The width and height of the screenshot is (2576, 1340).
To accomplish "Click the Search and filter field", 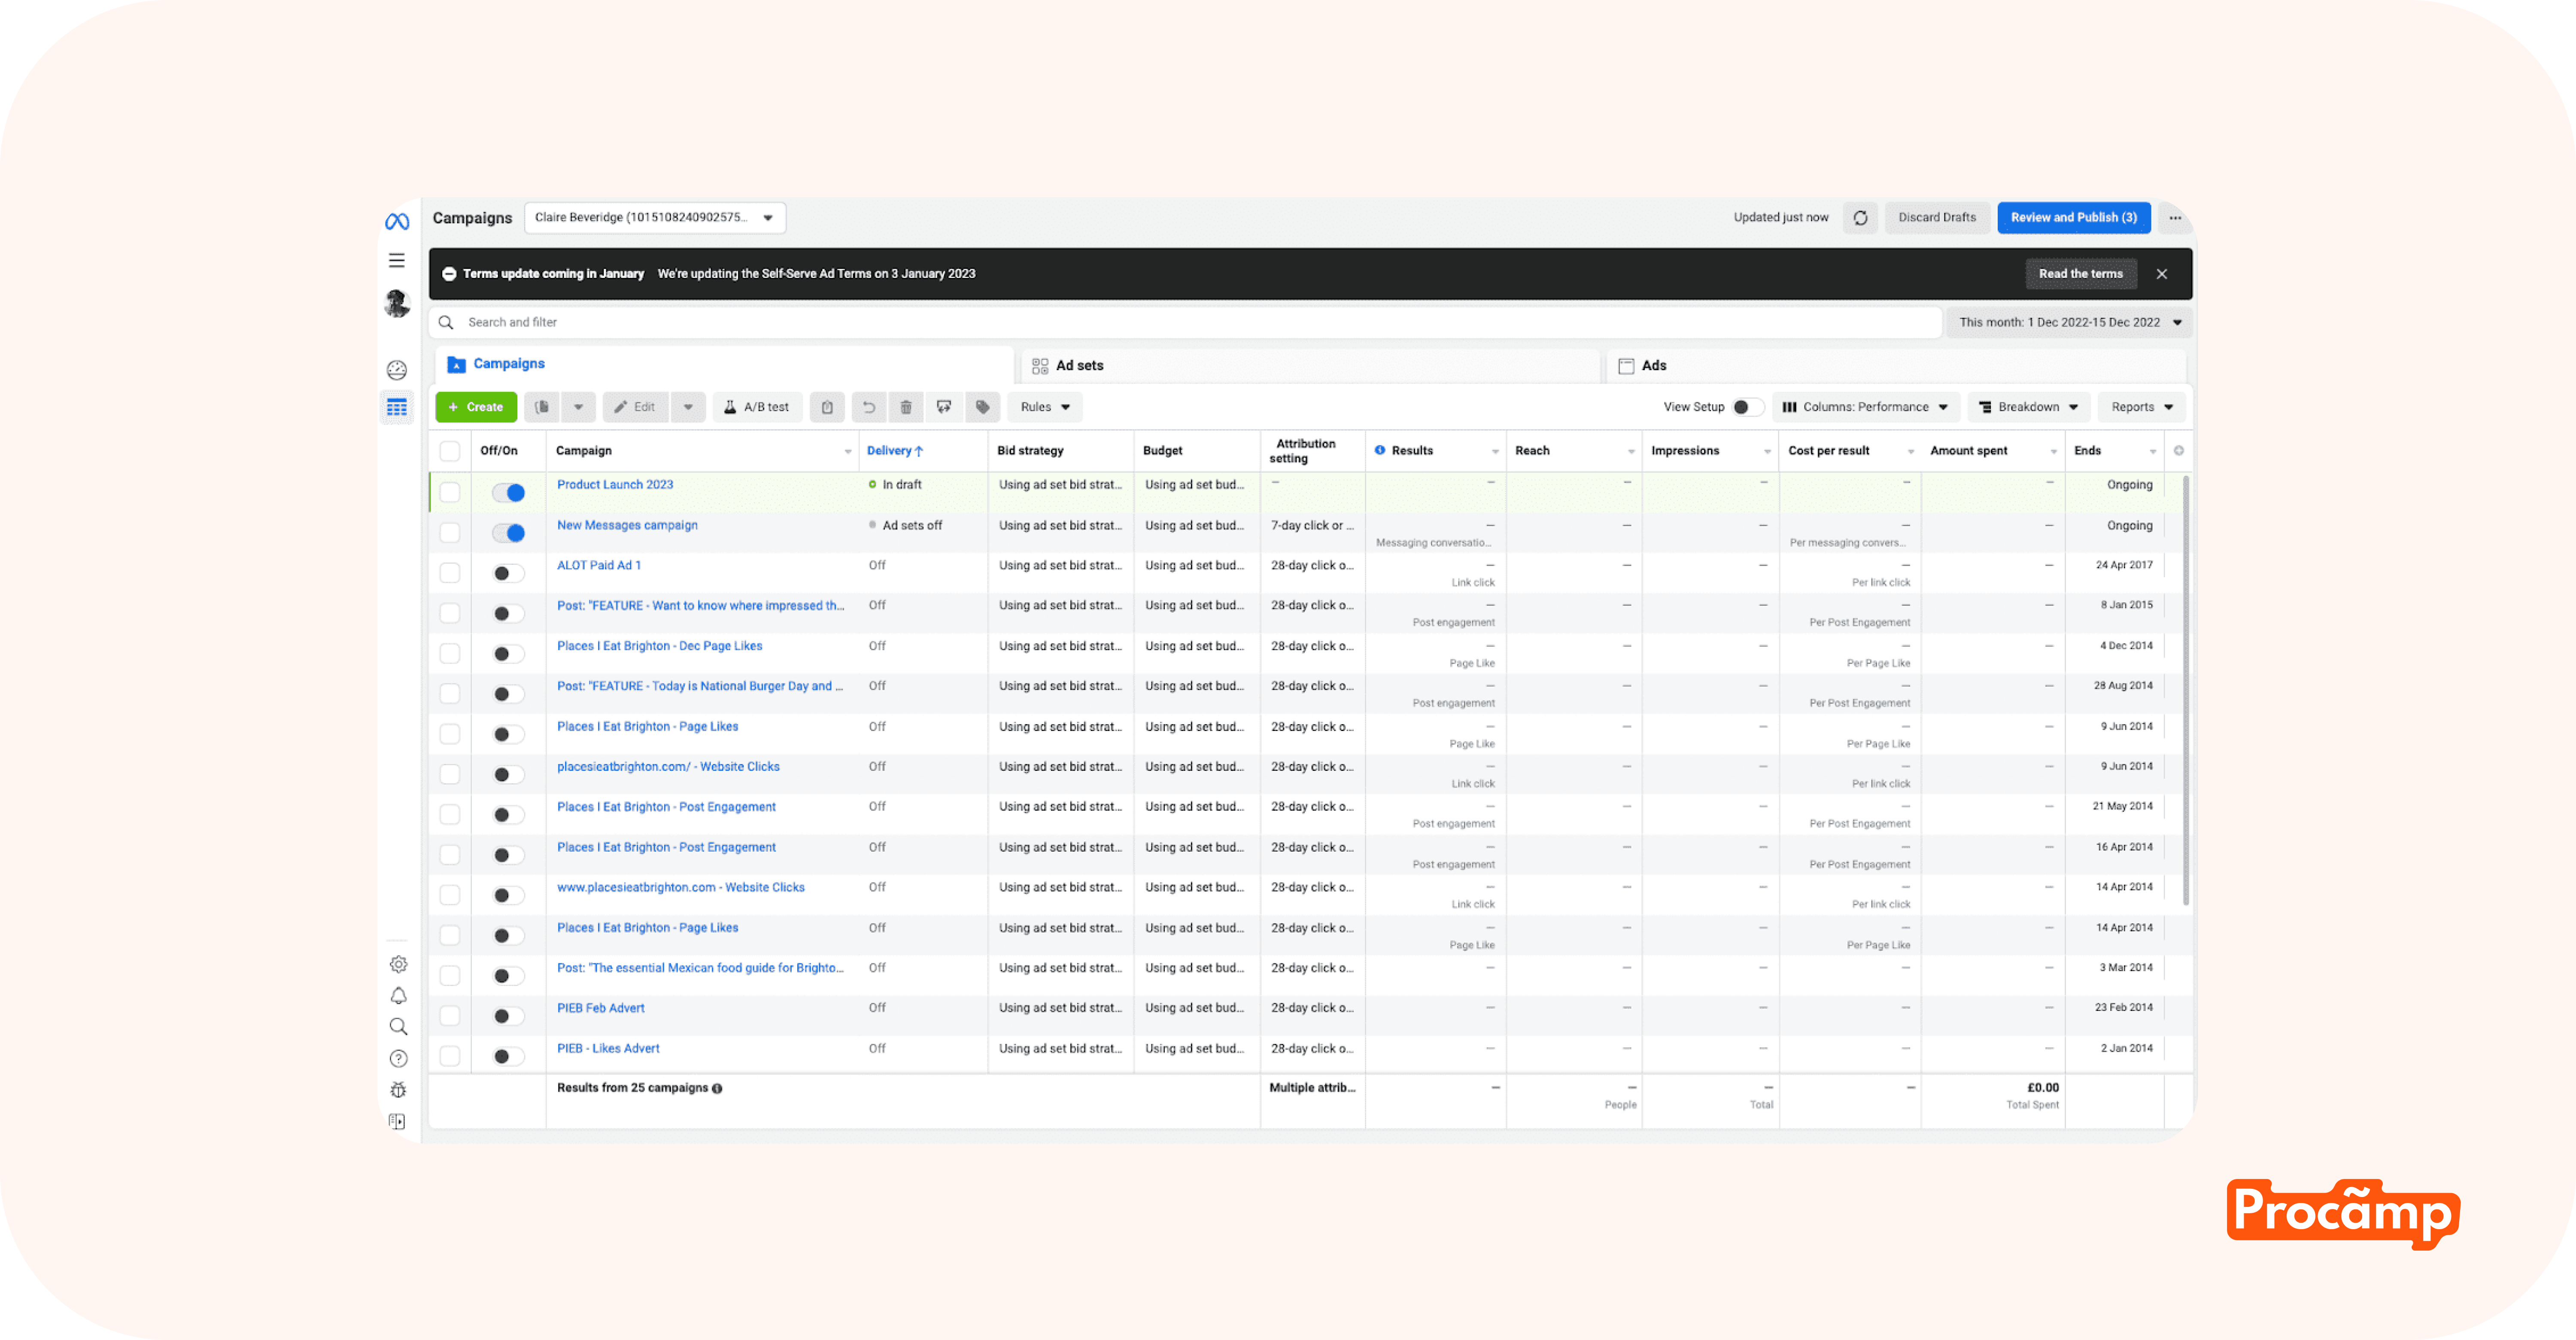I will pos(1186,322).
